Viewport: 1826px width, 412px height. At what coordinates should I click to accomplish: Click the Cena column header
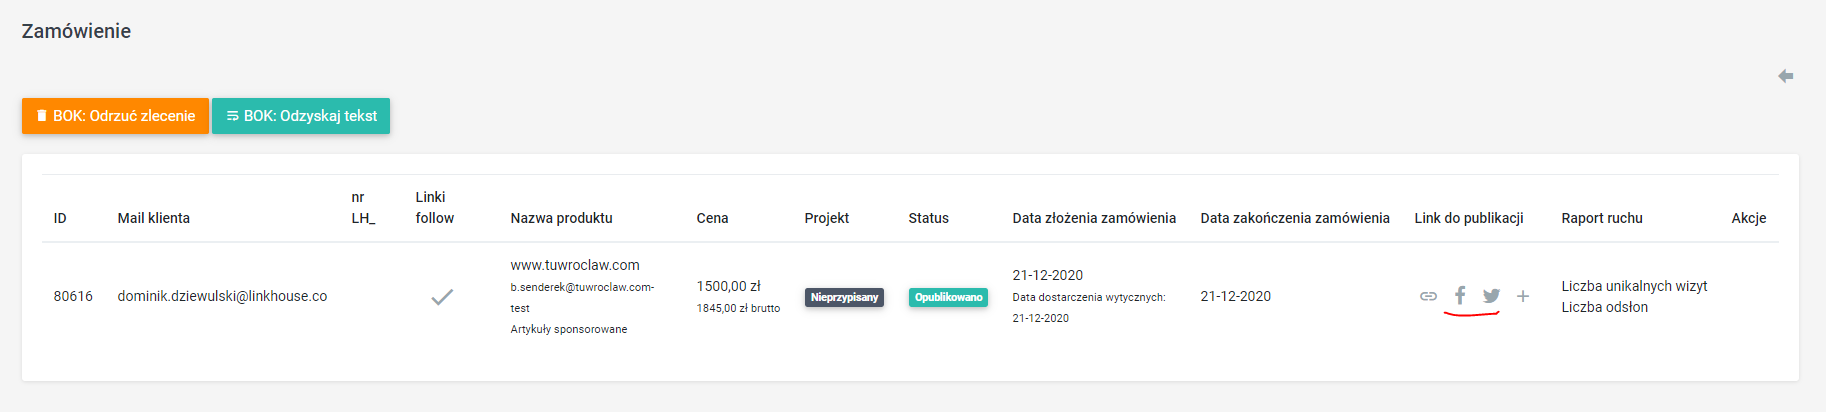click(712, 218)
